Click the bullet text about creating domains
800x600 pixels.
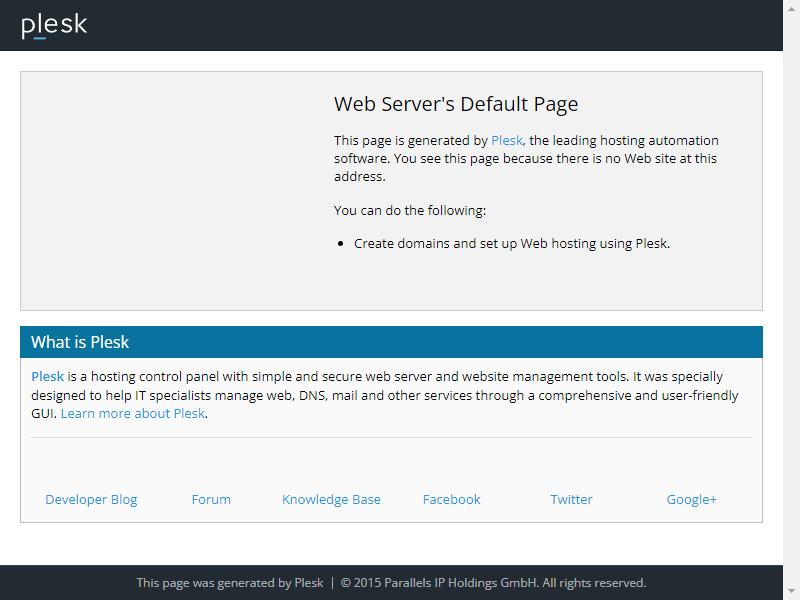(512, 244)
